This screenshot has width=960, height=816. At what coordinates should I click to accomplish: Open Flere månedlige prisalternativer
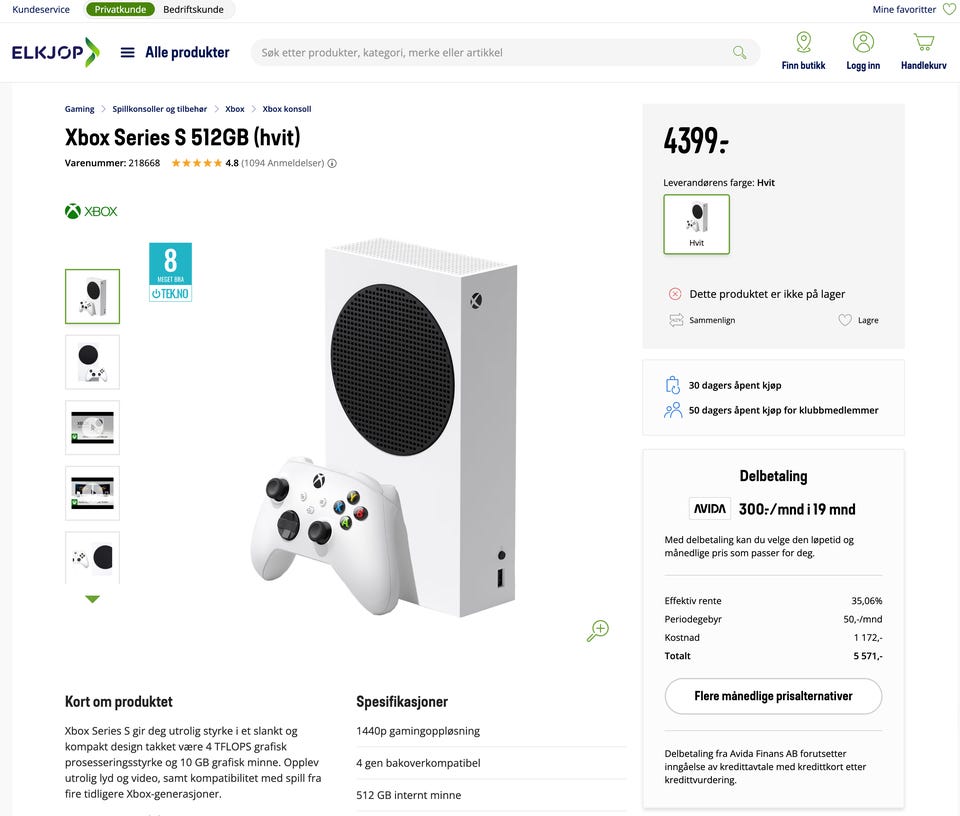pos(773,696)
